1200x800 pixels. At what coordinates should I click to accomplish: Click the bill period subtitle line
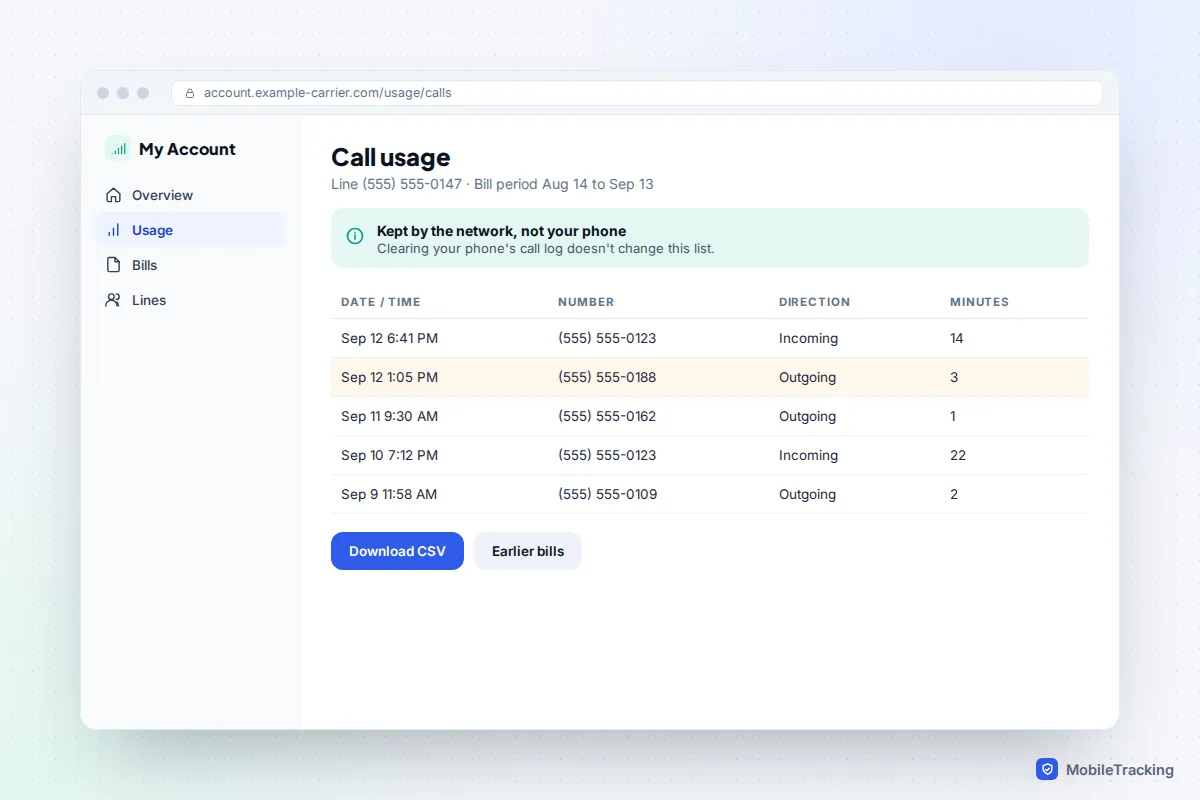[x=492, y=184]
